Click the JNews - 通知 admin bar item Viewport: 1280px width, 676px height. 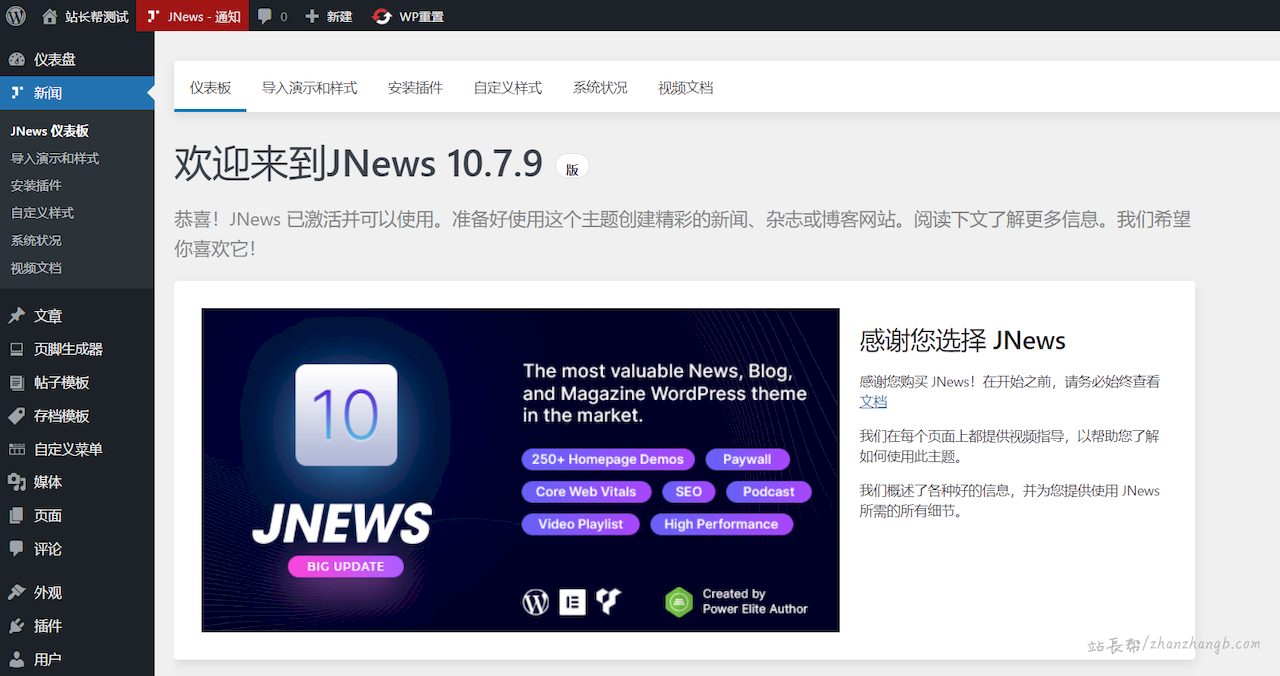(204, 16)
